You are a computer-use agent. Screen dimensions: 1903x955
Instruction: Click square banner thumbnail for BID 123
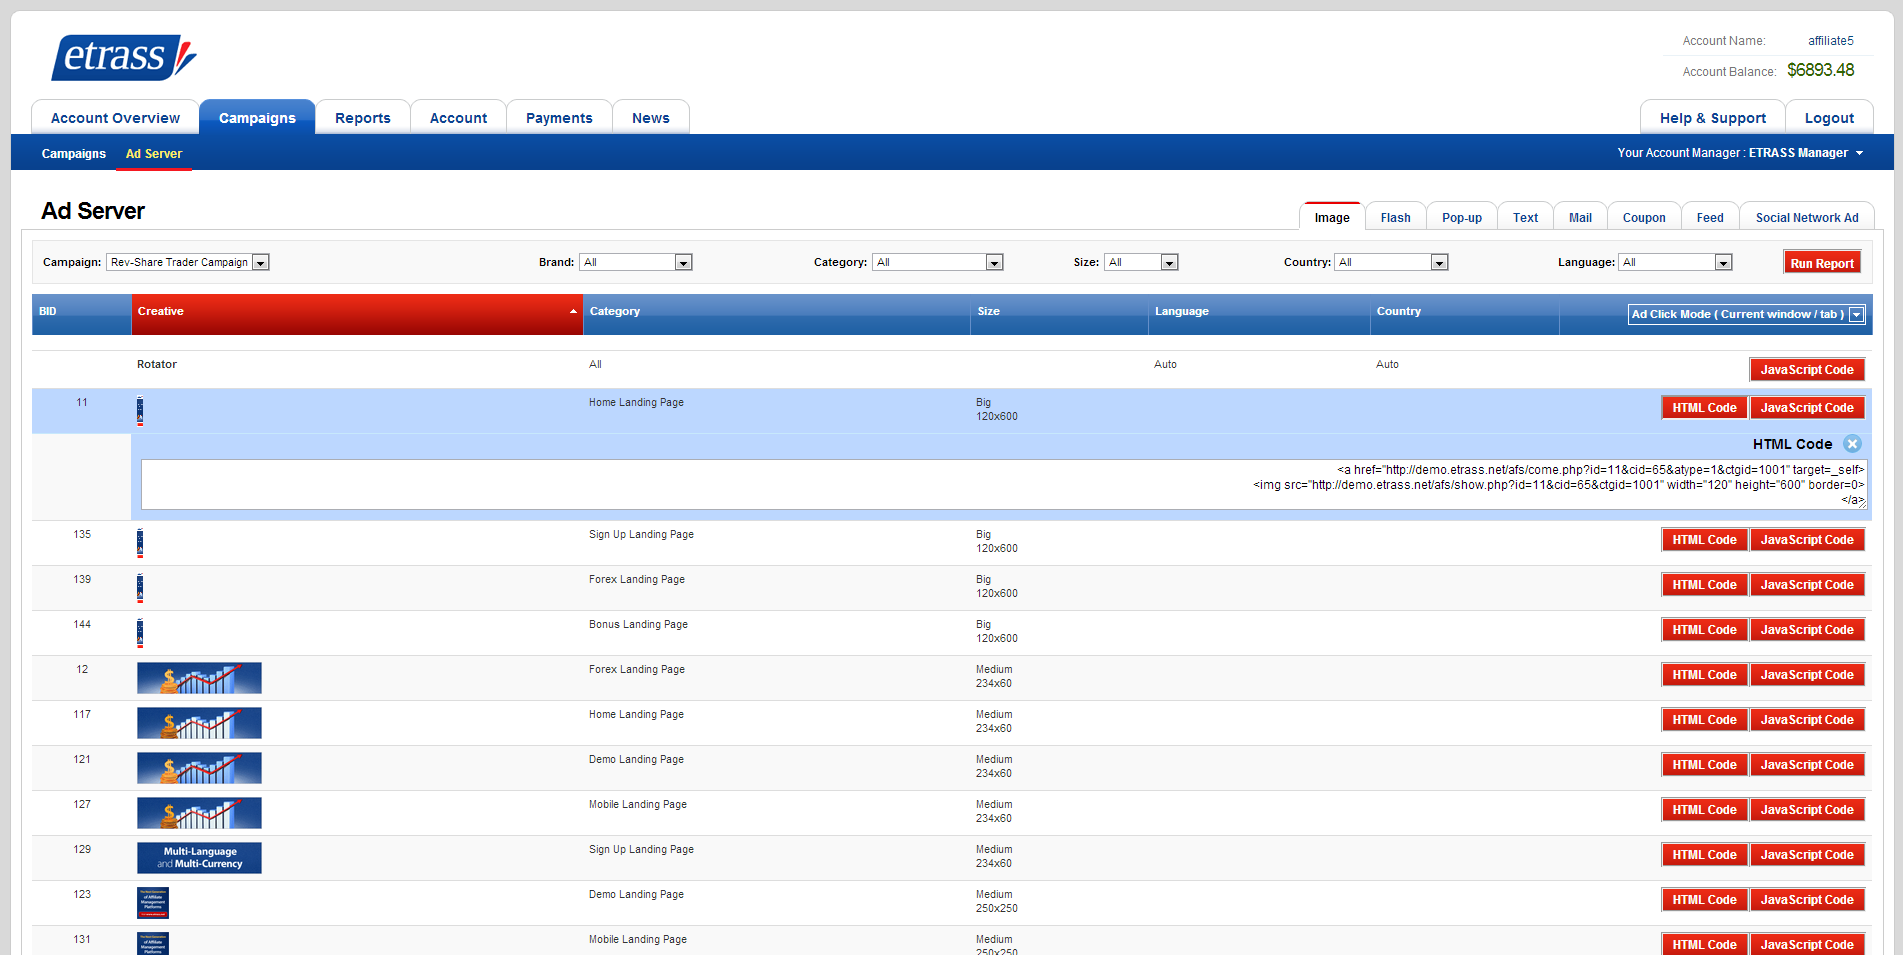[153, 902]
